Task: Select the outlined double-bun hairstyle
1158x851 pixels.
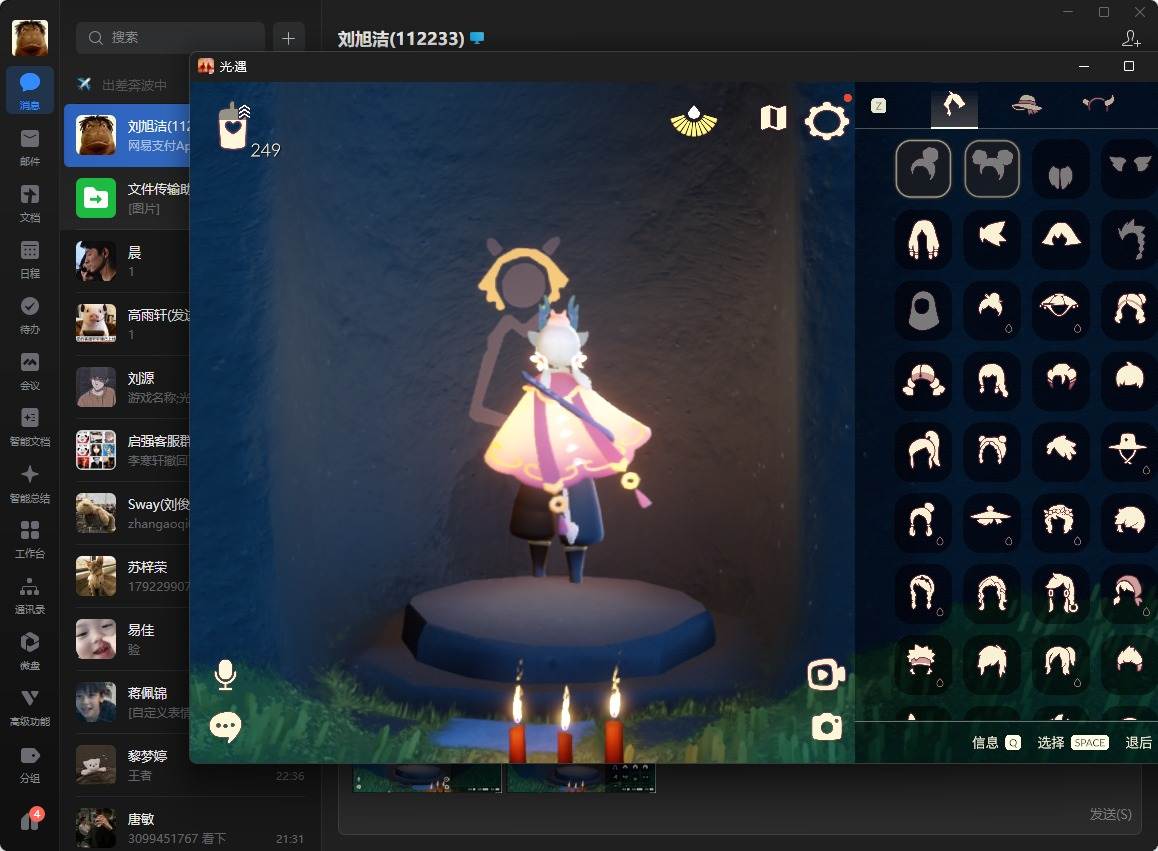Action: [992, 168]
